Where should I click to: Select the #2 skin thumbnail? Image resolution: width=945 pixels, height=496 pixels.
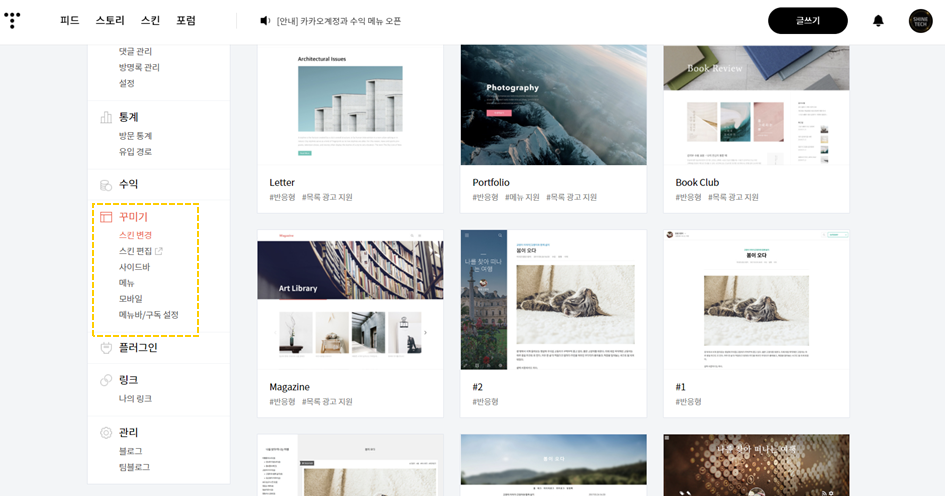pyautogui.click(x=553, y=300)
